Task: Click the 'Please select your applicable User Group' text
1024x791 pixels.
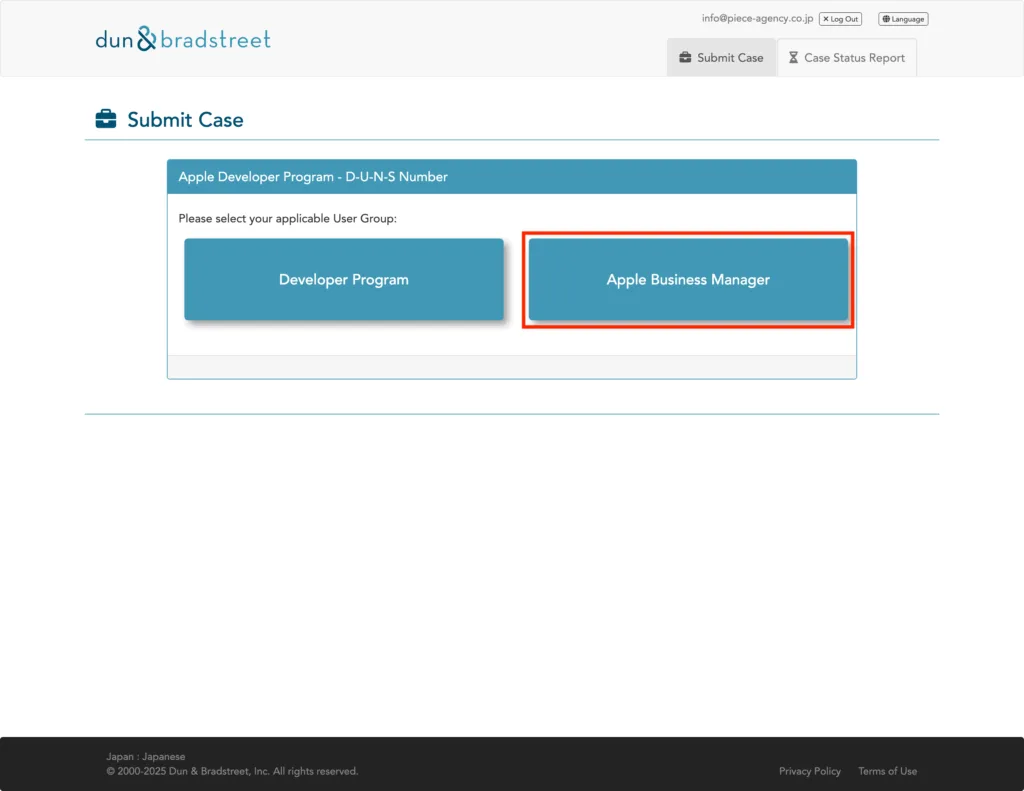Action: 287,218
